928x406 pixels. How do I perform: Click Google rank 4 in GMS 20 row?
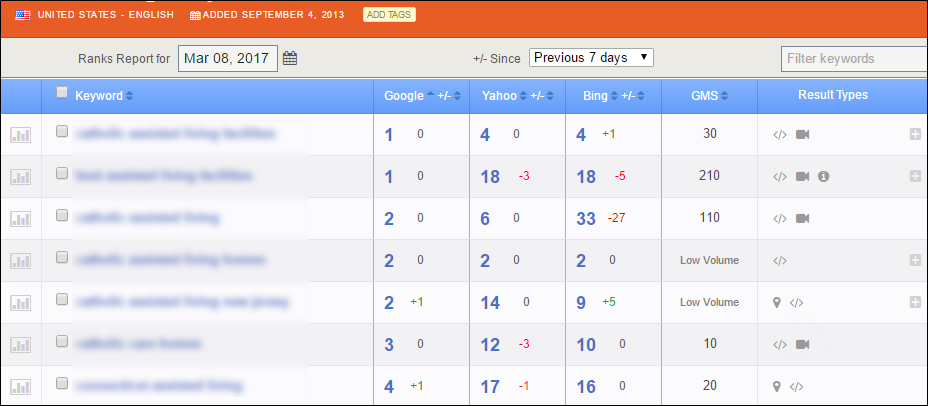(x=389, y=387)
